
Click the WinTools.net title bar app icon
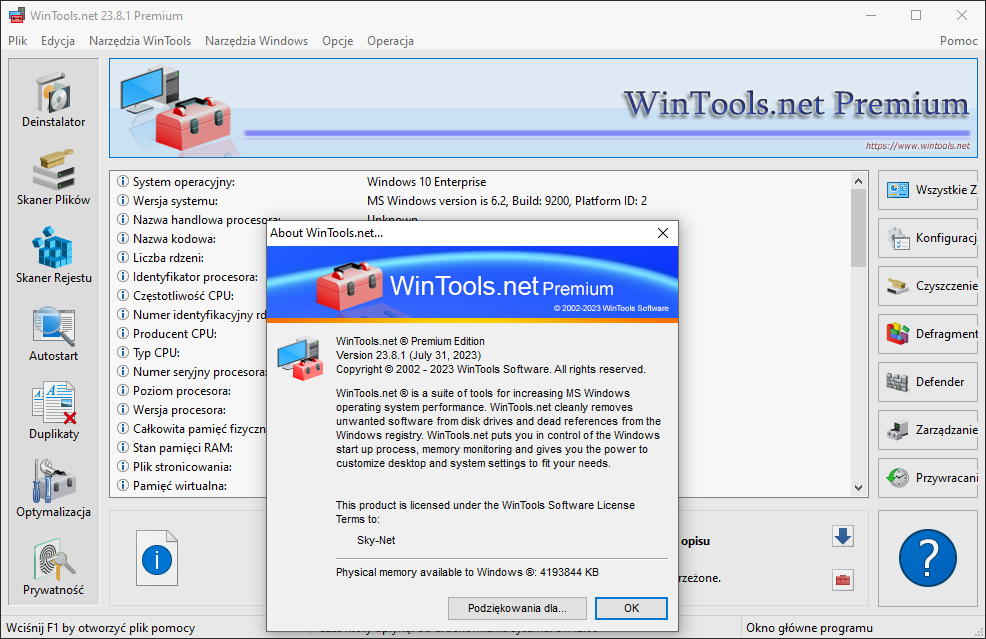pyautogui.click(x=17, y=15)
